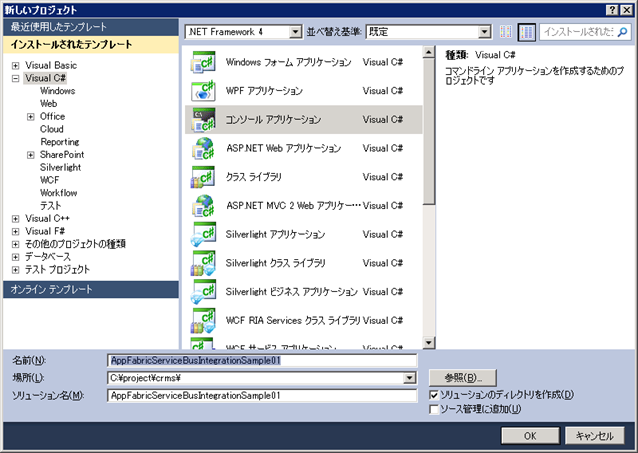Select the WPF アプリケーション template icon
The image size is (638, 453).
click(x=203, y=91)
